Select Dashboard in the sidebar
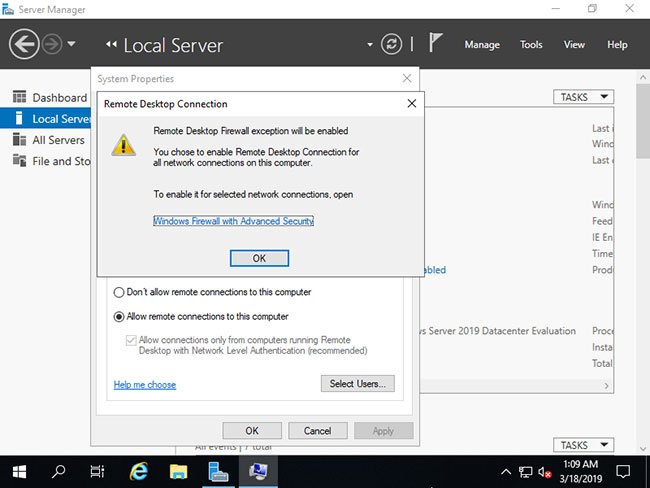Image resolution: width=650 pixels, height=488 pixels. tap(46, 97)
